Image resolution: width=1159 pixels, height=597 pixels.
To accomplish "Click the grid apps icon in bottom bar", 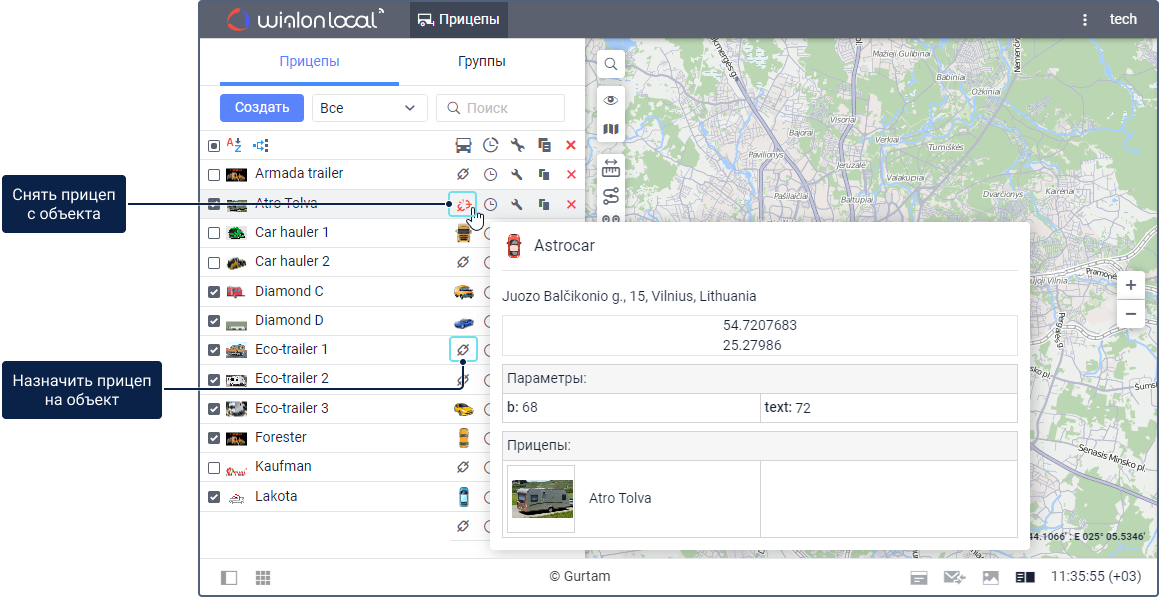I will (x=263, y=577).
